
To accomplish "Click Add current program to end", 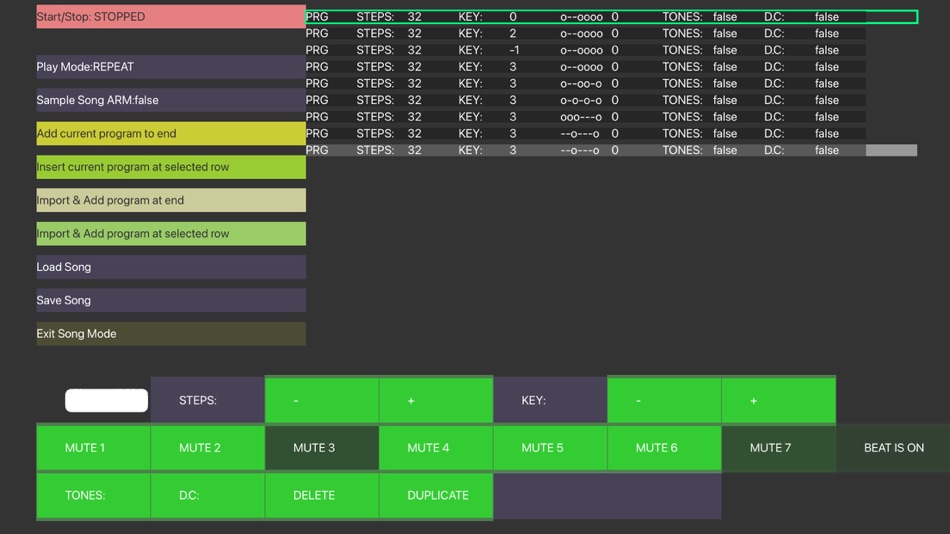I will [x=171, y=133].
